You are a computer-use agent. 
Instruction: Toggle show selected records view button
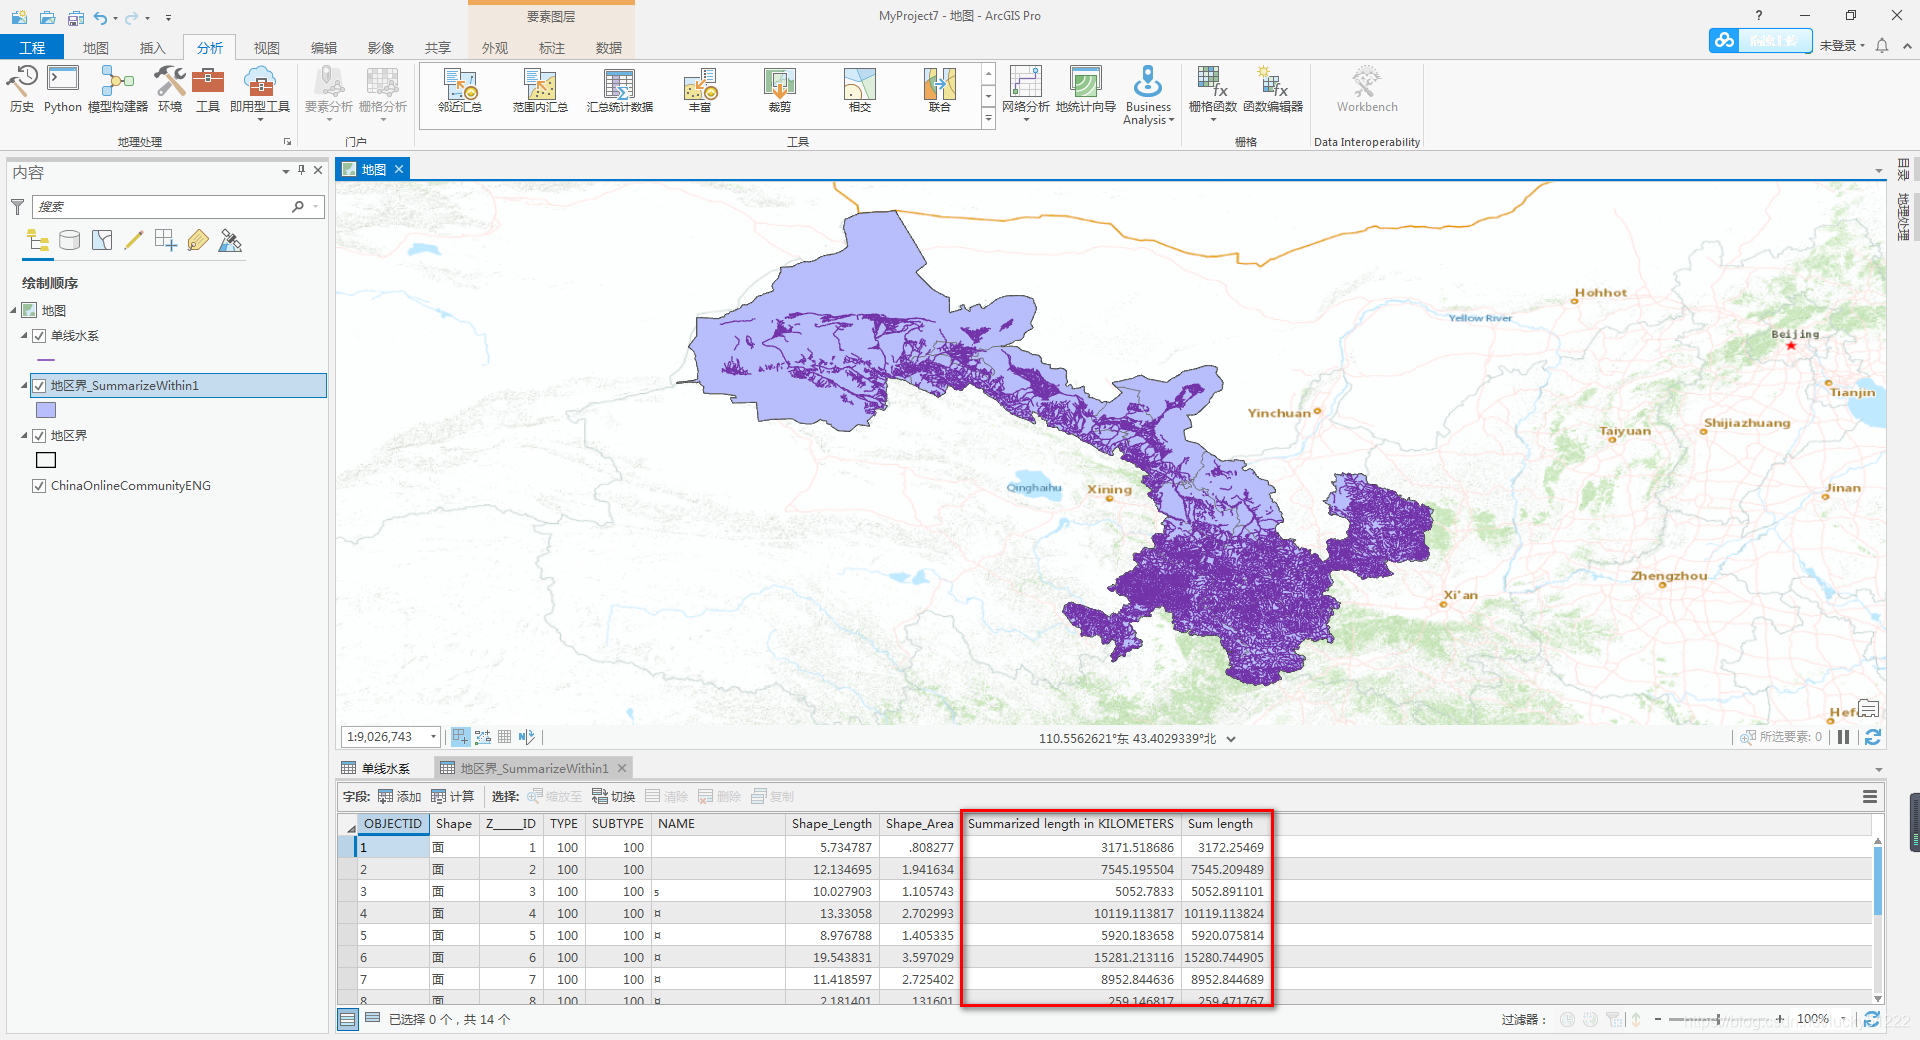[373, 1018]
